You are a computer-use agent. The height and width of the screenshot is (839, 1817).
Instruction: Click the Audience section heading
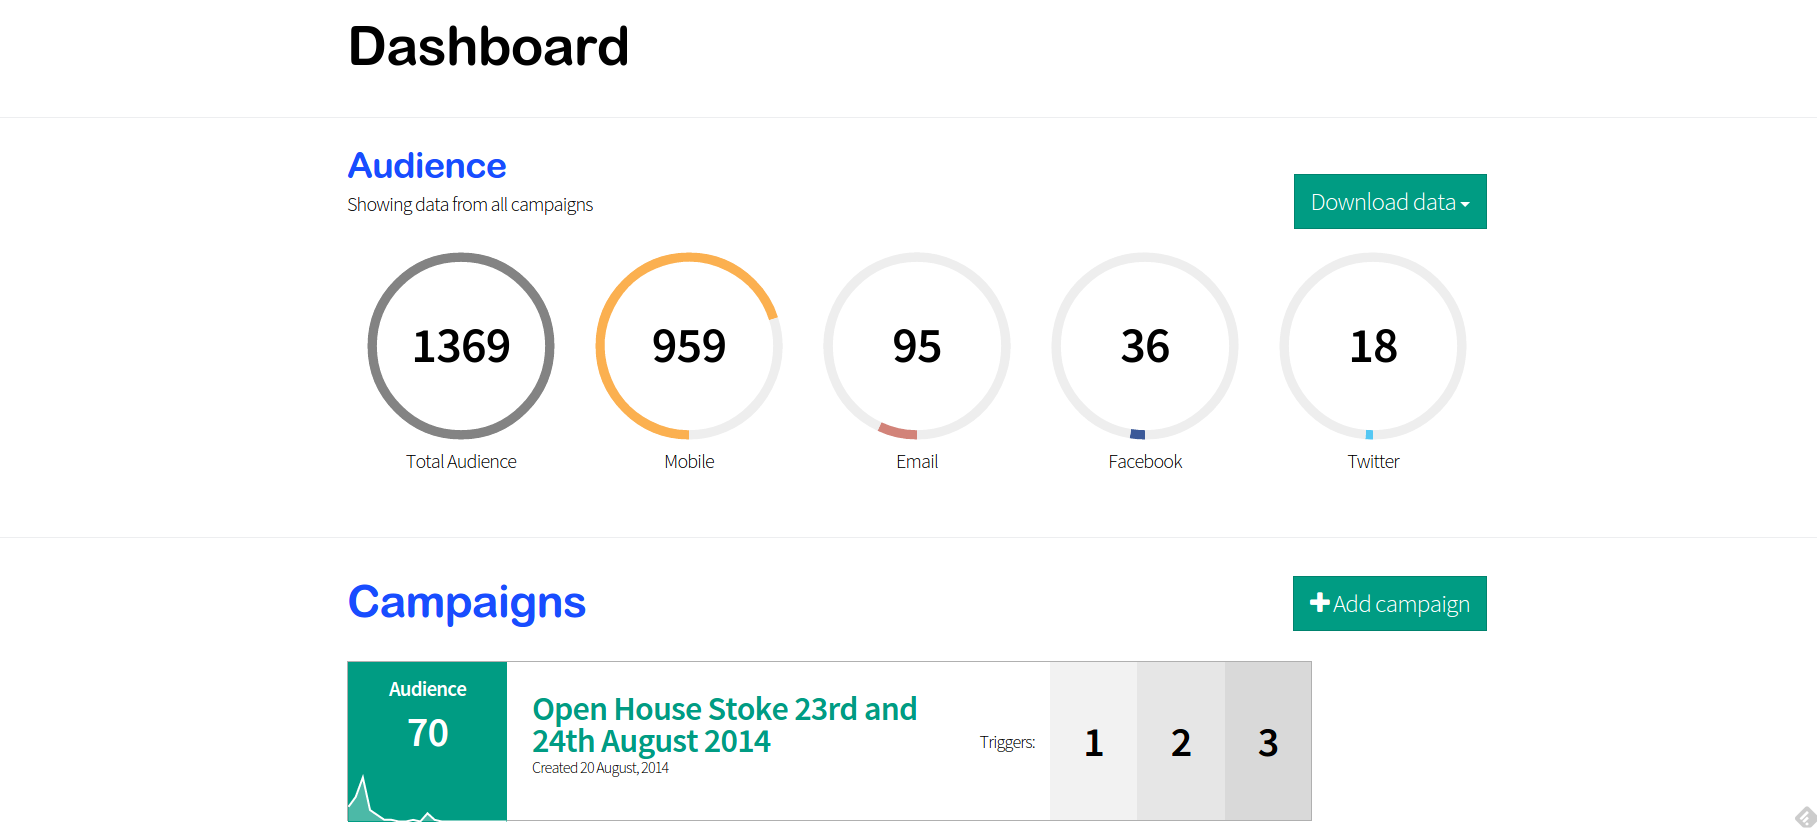427,166
